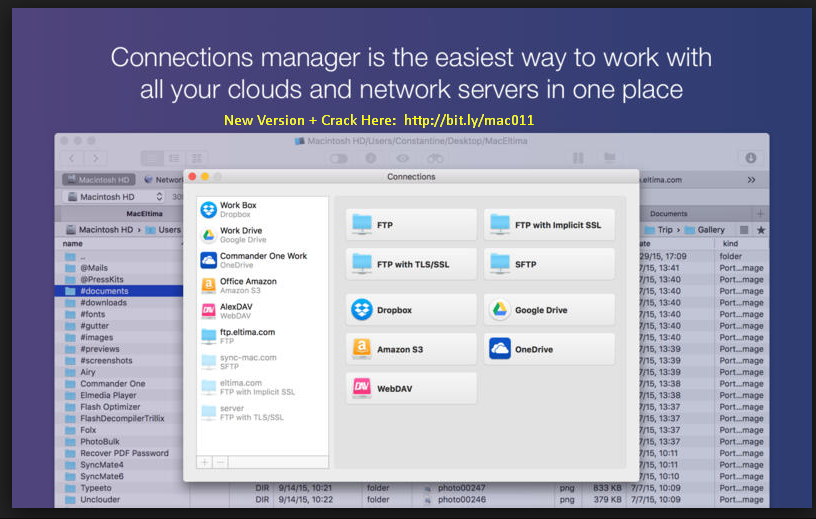The image size is (816, 519).
Task: Select Amazon S3 connection button
Action: [411, 349]
